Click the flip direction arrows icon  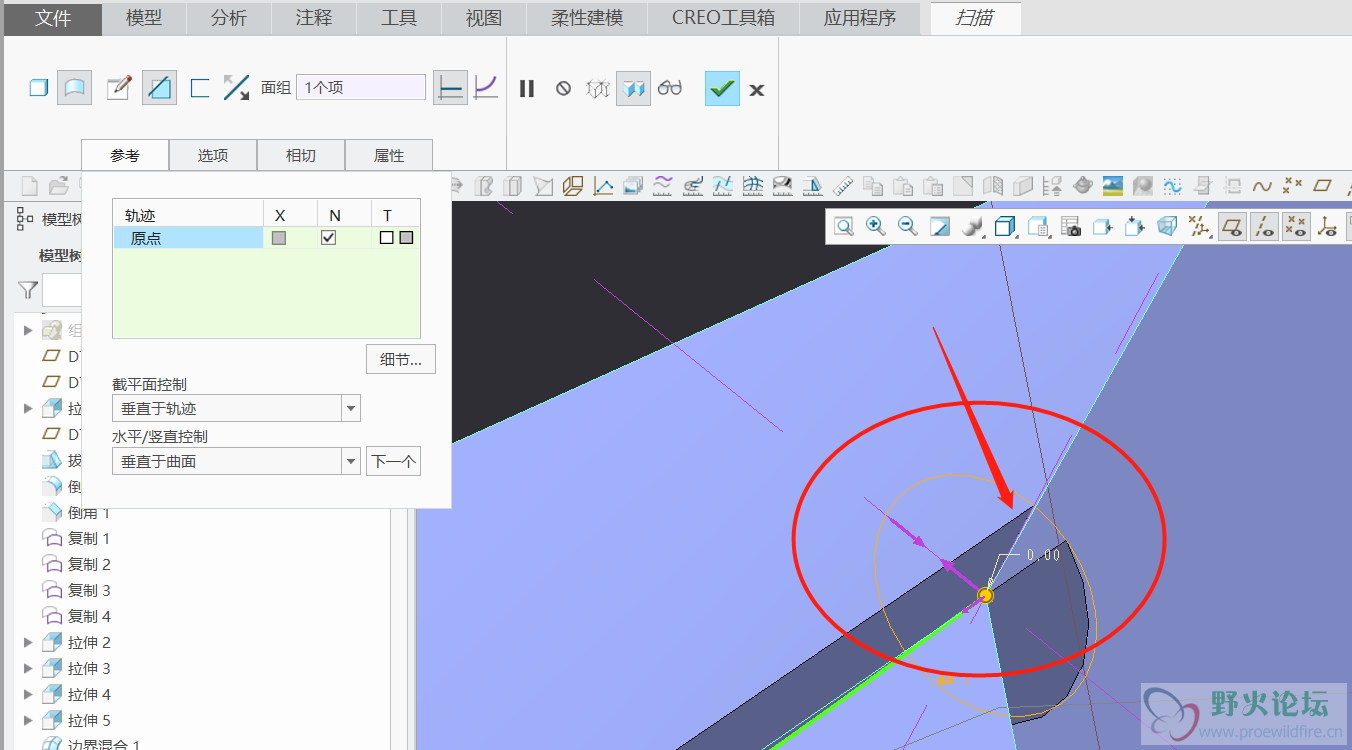pos(236,88)
